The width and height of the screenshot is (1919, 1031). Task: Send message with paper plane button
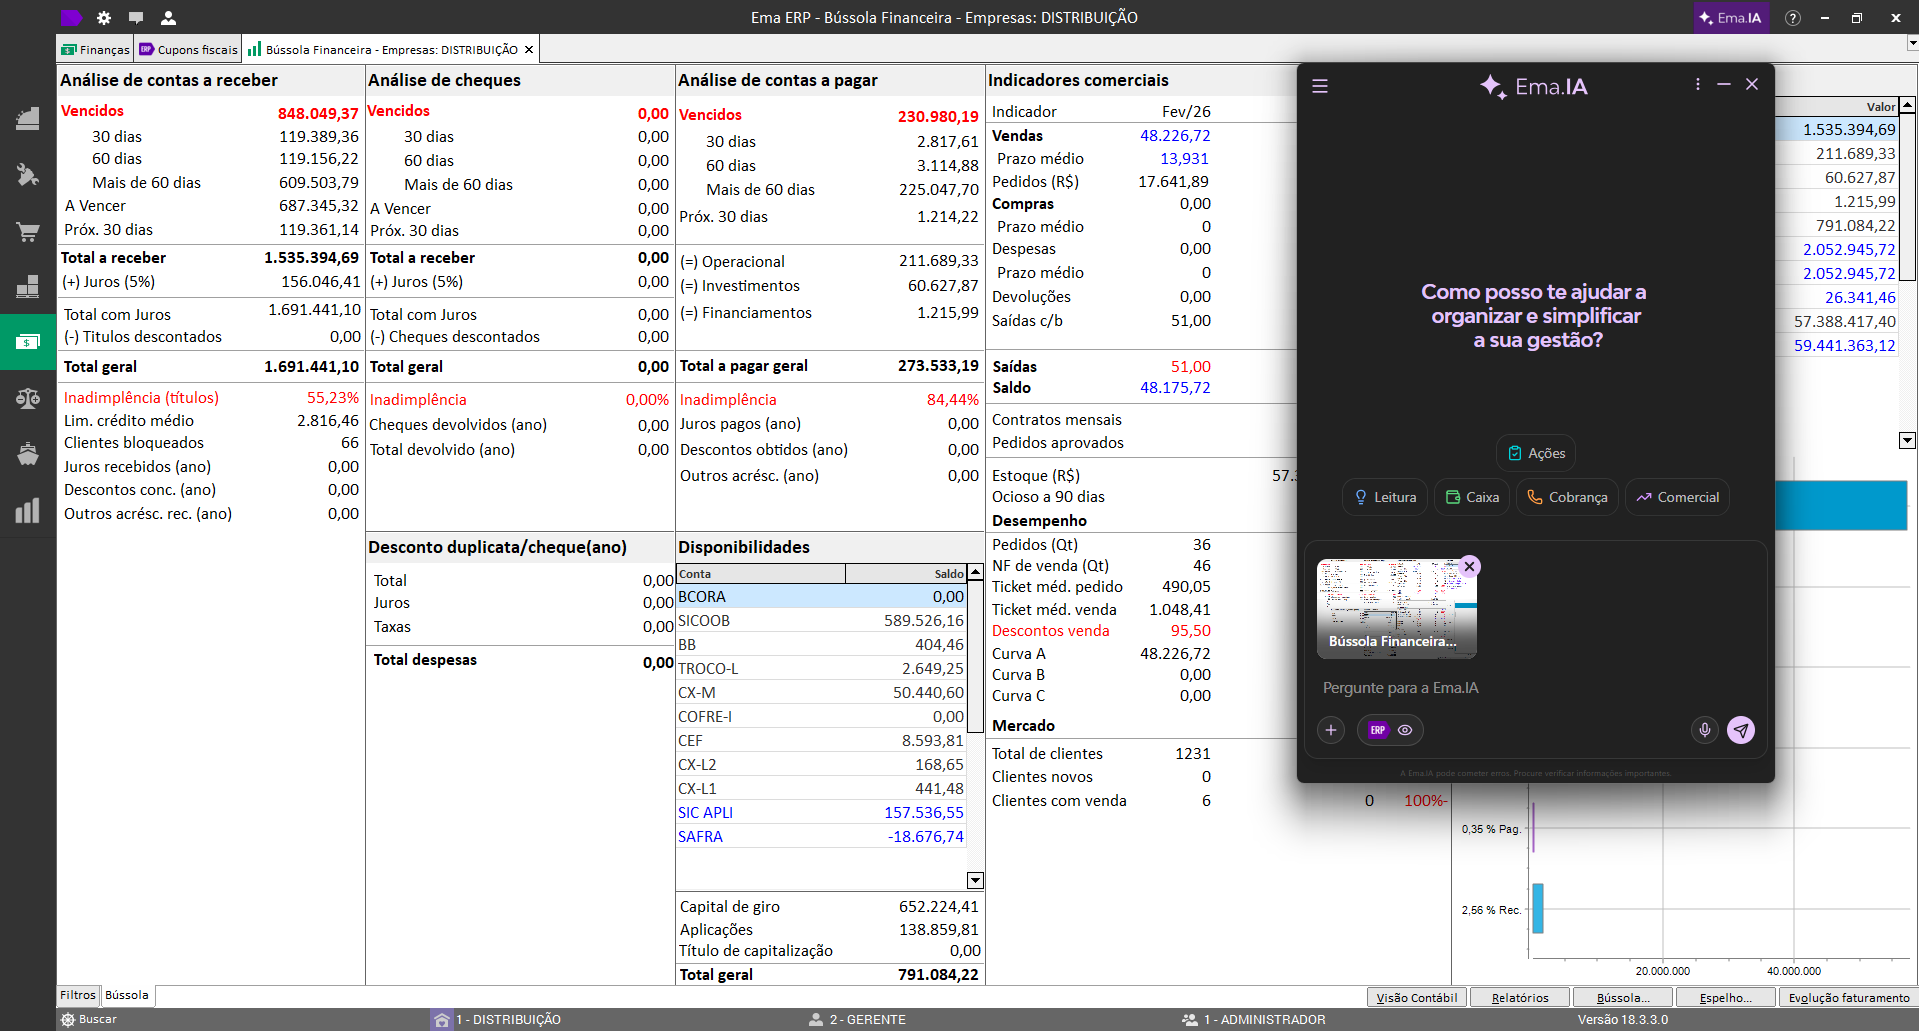pyautogui.click(x=1741, y=730)
